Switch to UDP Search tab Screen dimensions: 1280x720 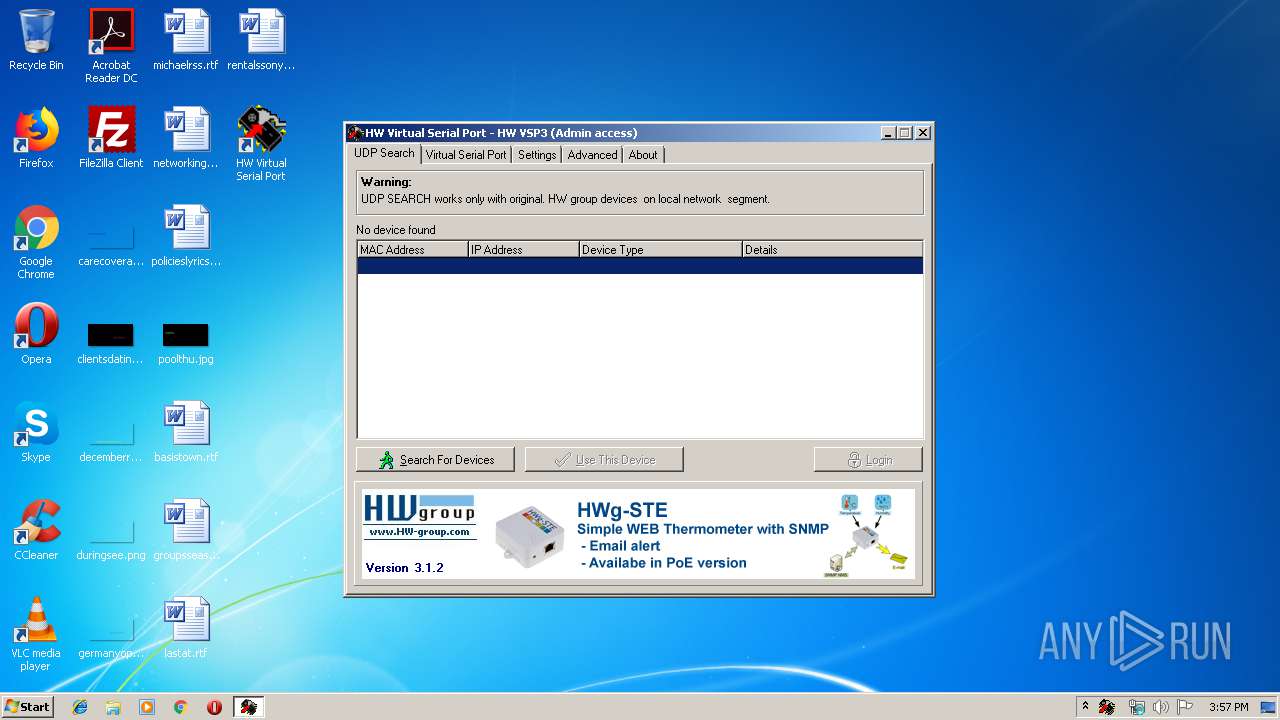[x=384, y=153]
